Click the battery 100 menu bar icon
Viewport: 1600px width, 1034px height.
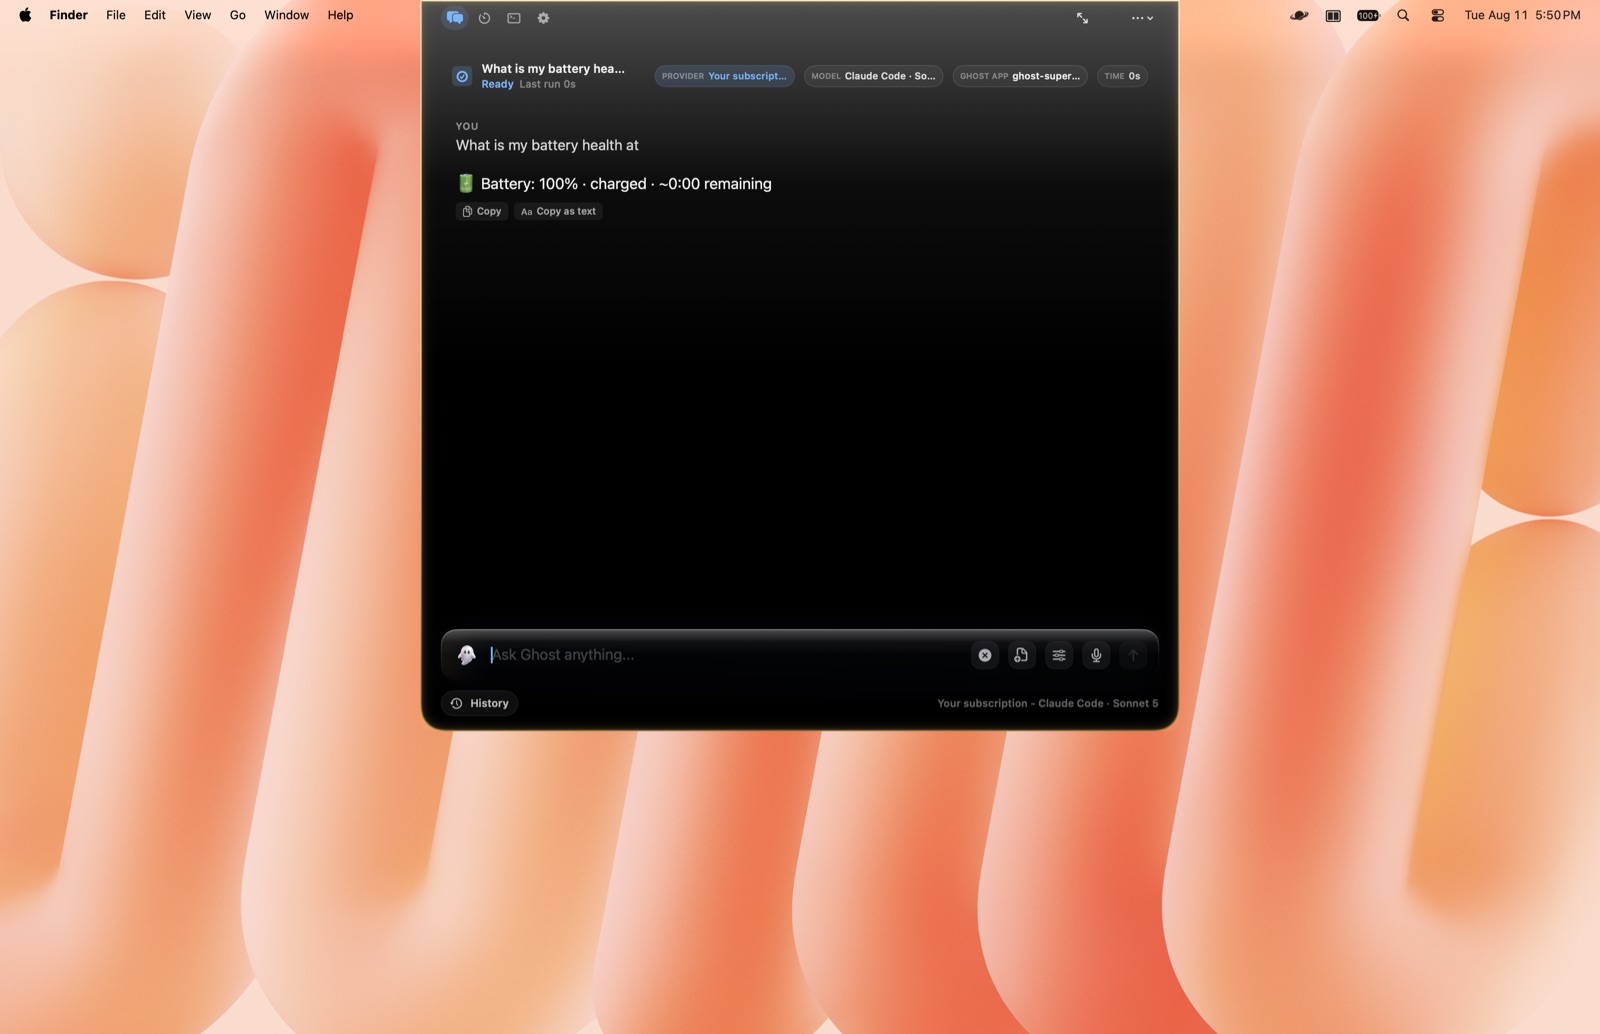coord(1368,15)
